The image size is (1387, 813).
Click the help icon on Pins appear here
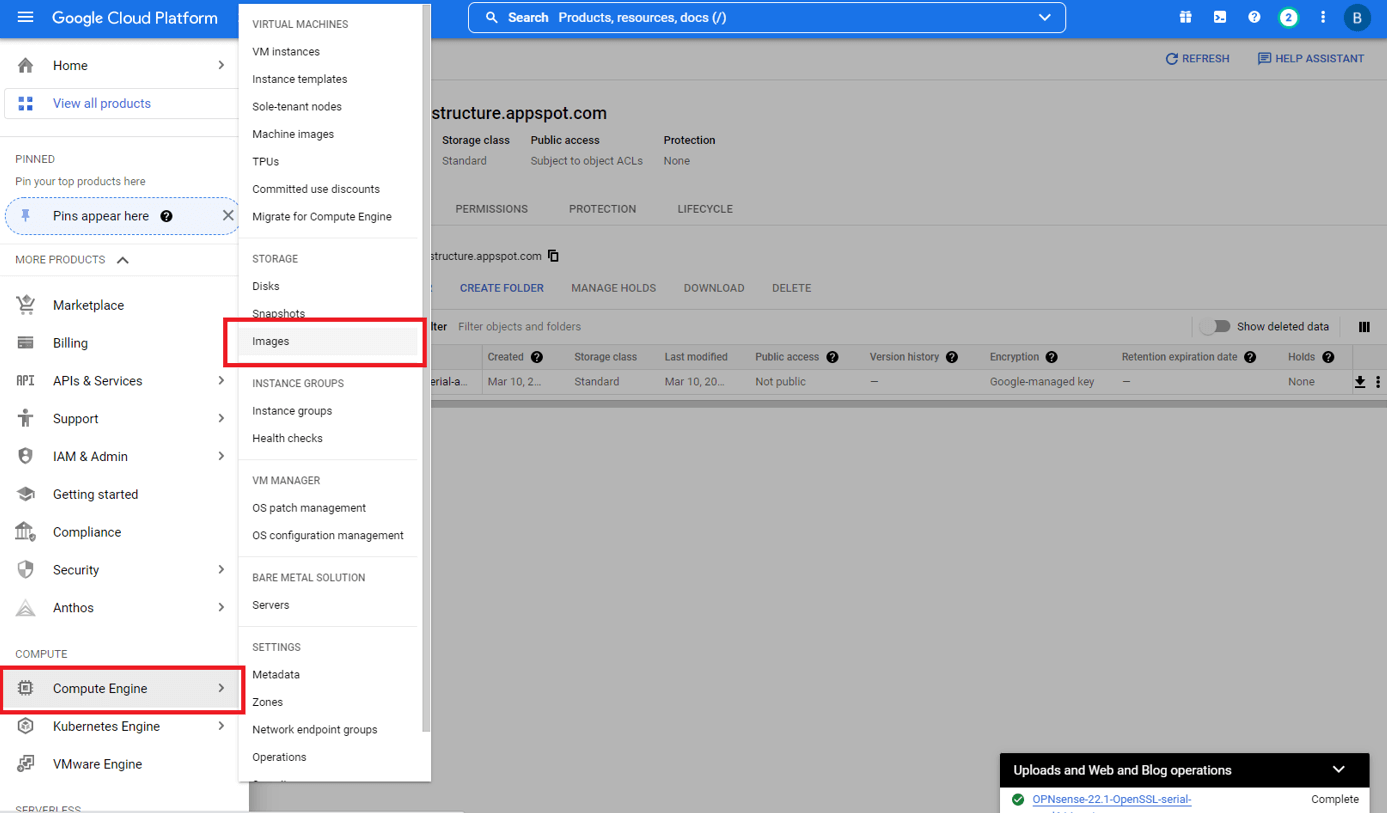point(166,216)
